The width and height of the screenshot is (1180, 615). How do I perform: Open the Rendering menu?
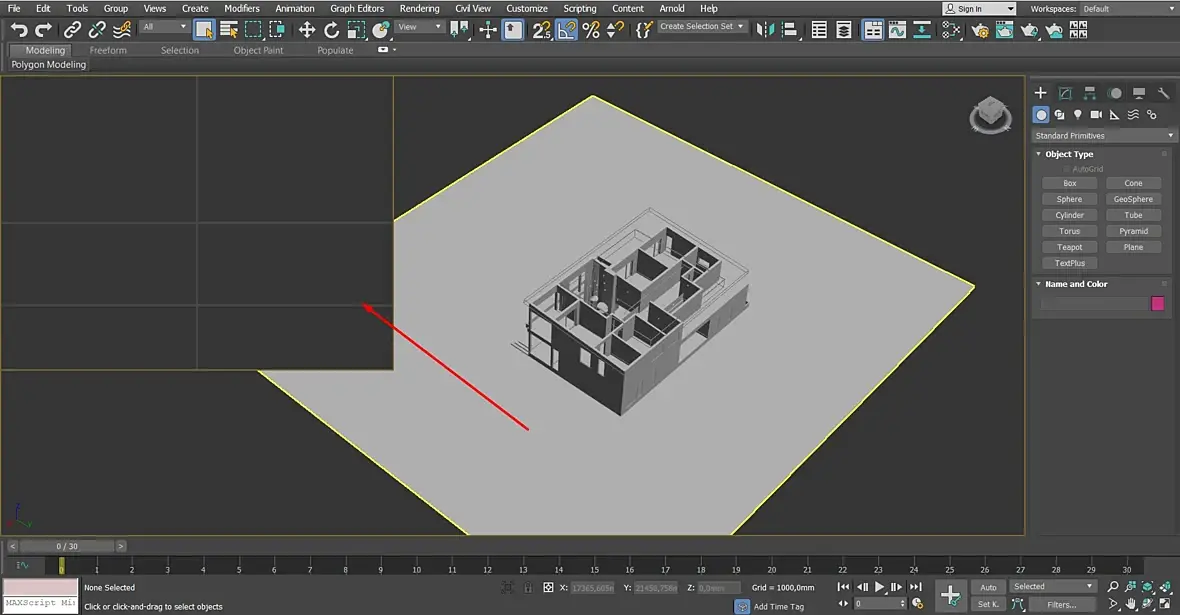point(419,8)
